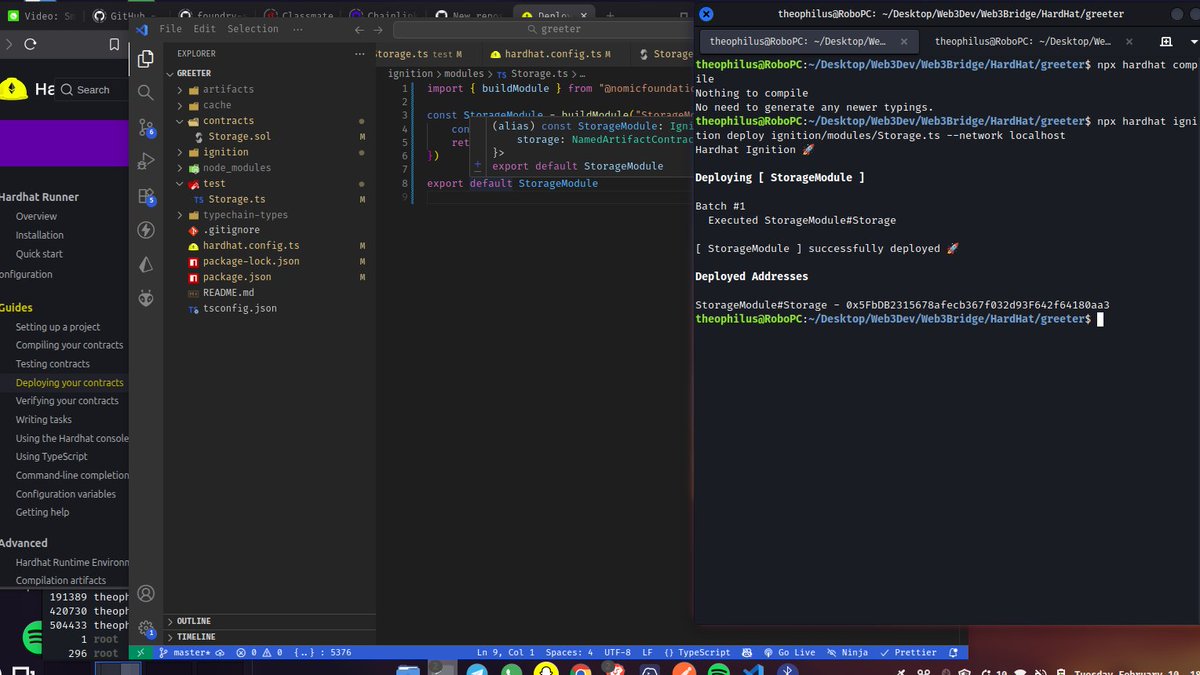This screenshot has width=1200, height=675.
Task: Open the PlatformIO alien icon
Action: point(146,298)
